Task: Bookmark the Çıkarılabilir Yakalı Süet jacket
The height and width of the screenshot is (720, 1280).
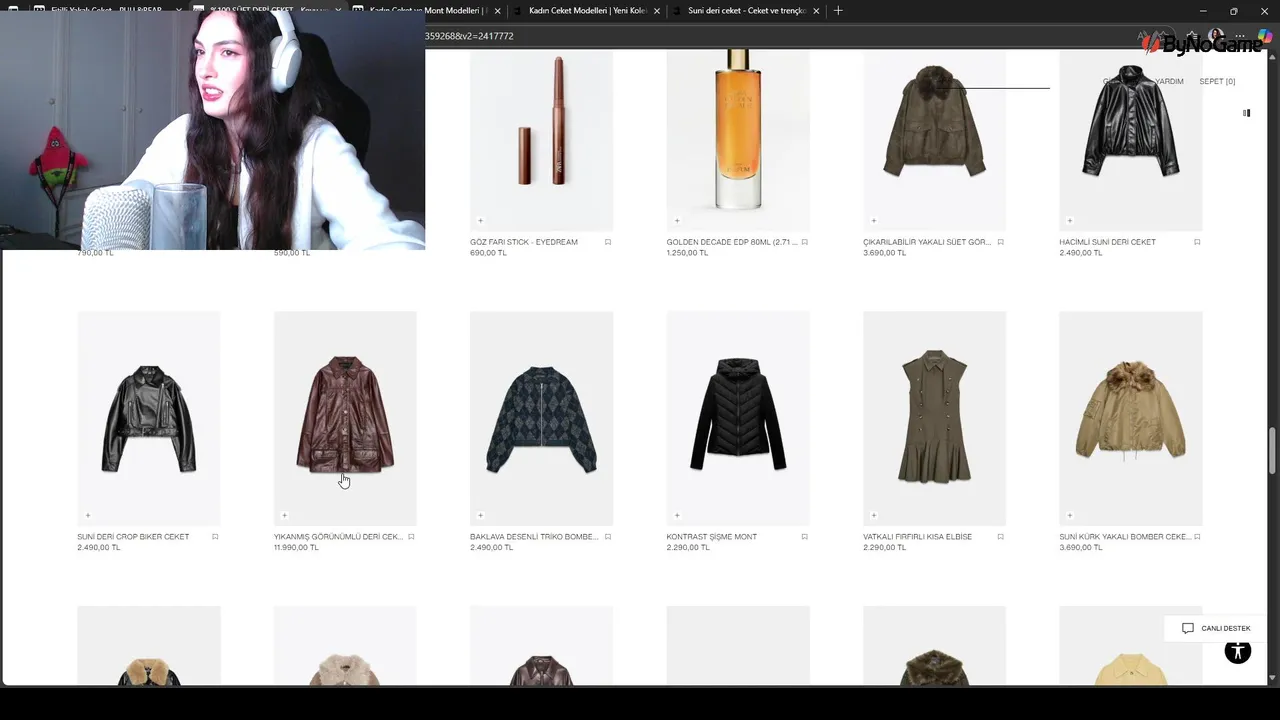Action: coord(1001,242)
